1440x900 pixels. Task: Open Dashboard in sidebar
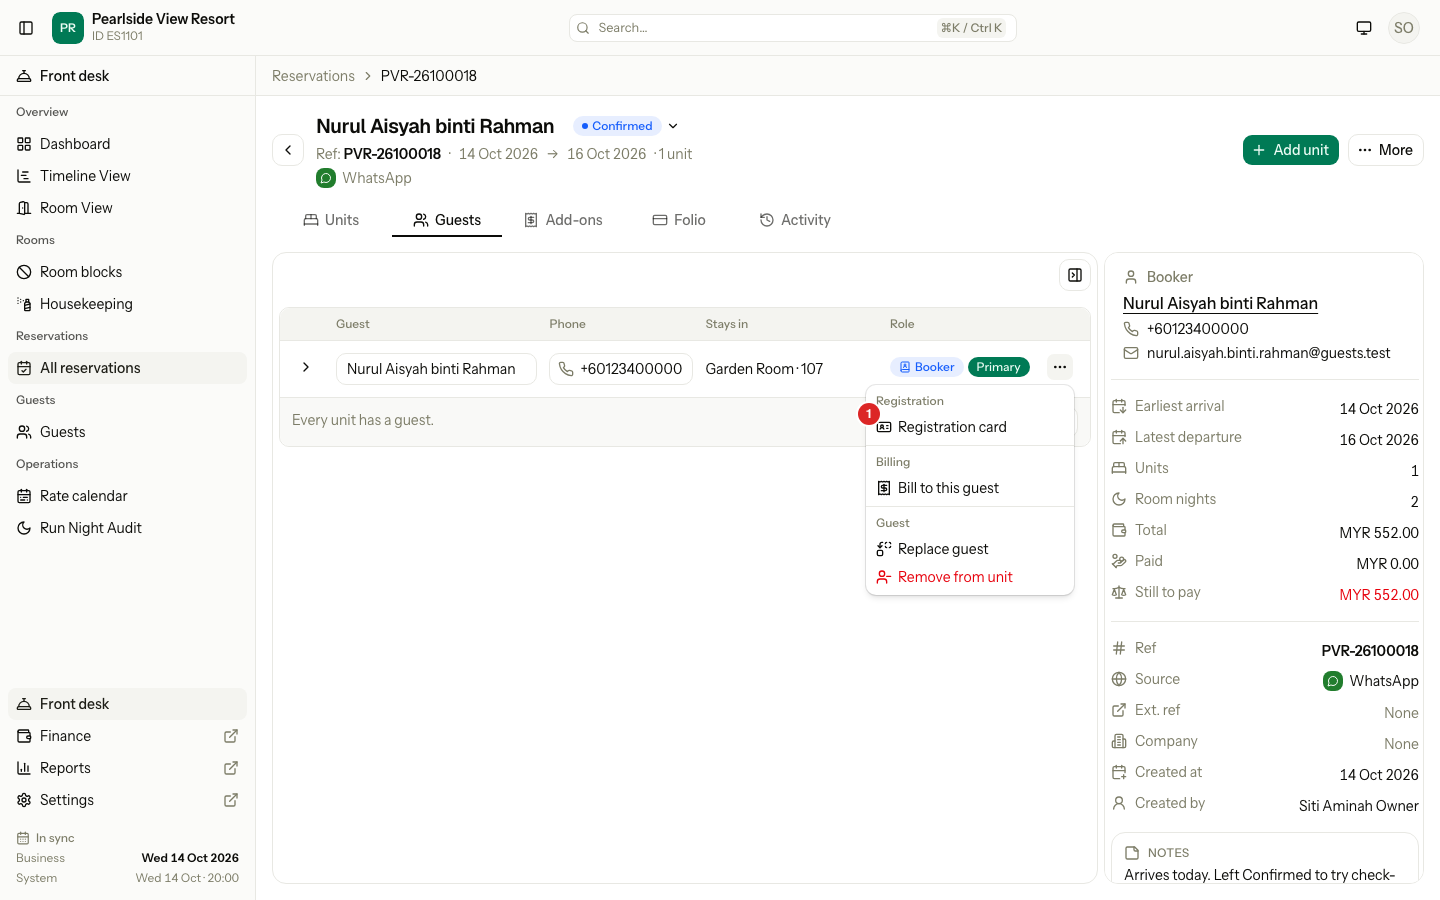(127, 144)
